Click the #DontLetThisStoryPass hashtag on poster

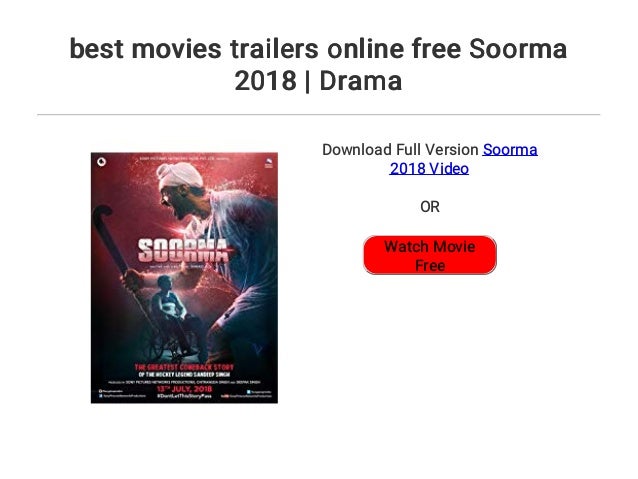coord(185,396)
